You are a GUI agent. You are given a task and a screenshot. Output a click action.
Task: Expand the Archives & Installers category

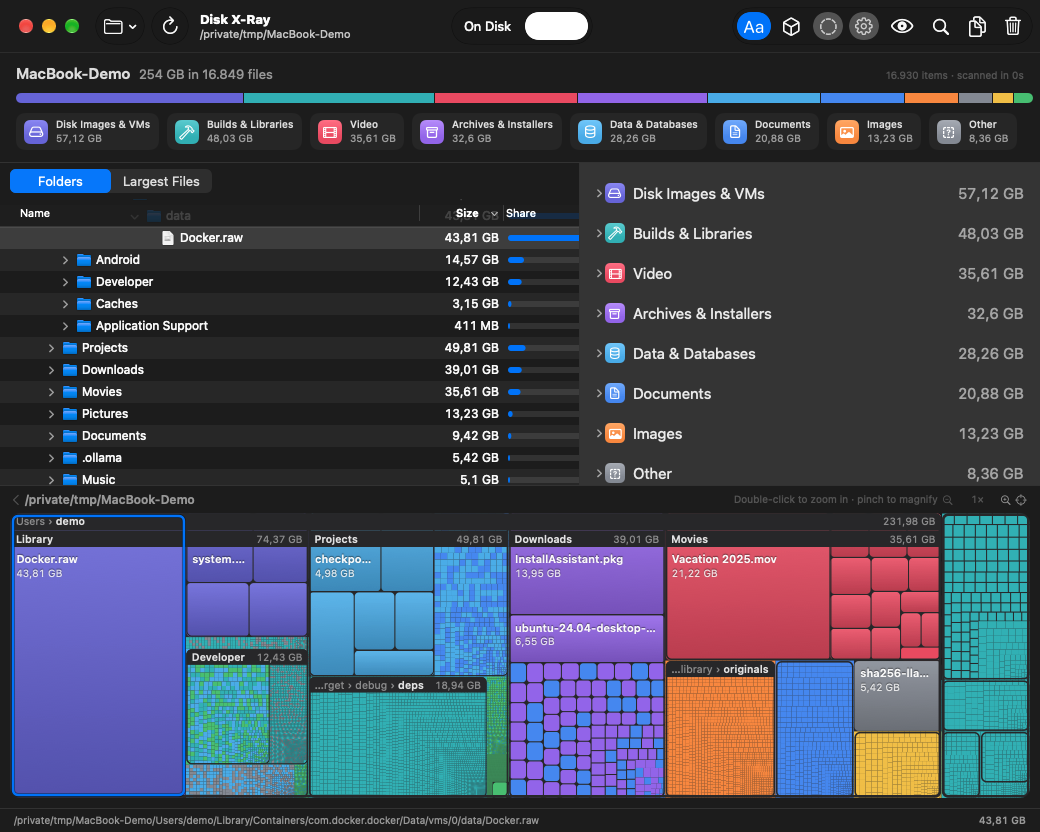coord(598,313)
